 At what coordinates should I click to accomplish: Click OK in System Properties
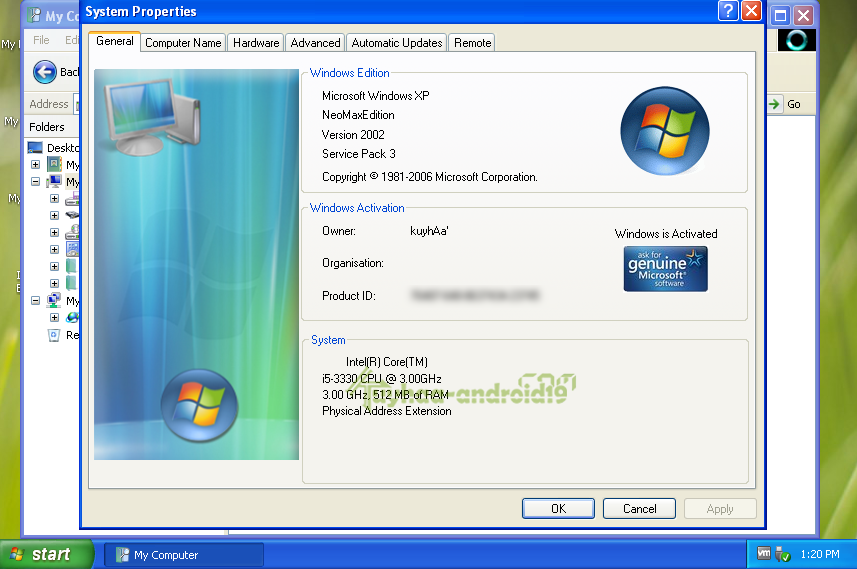[558, 509]
